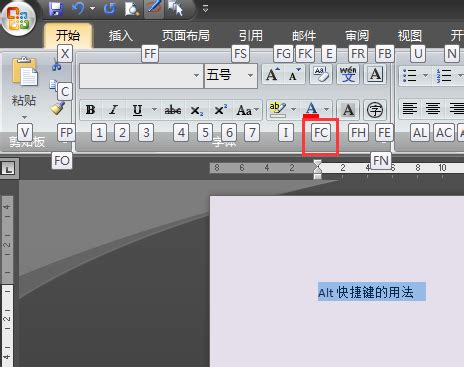
Task: Toggle character shading with the gray A
Action: (348, 110)
